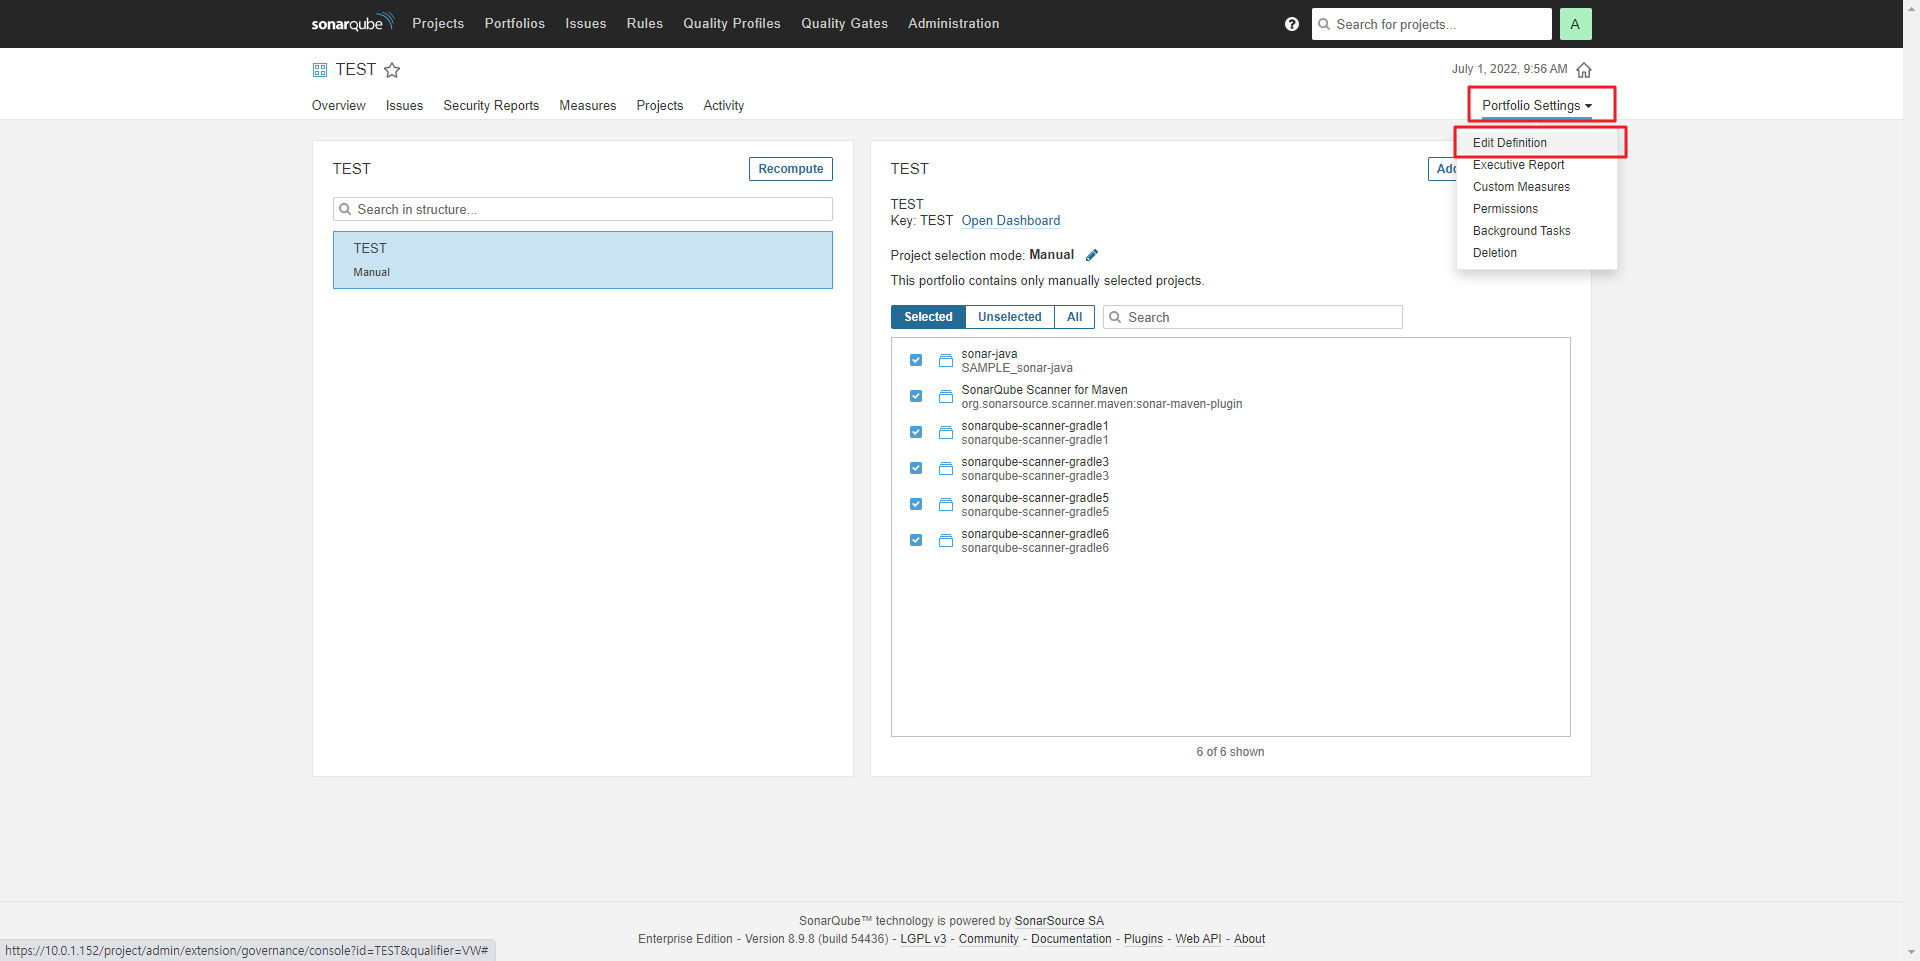Star the TEST portfolio as favorite
Image resolution: width=1920 pixels, height=961 pixels.
coord(392,70)
